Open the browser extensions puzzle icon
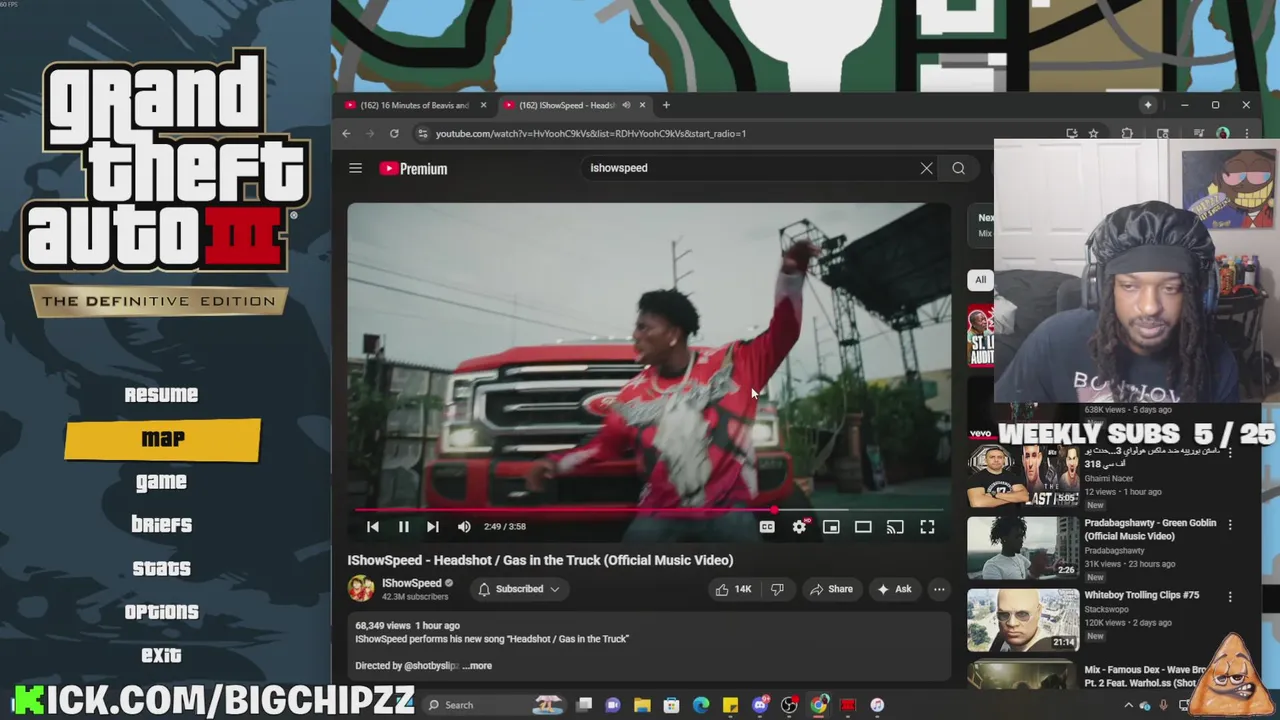 [x=1127, y=133]
